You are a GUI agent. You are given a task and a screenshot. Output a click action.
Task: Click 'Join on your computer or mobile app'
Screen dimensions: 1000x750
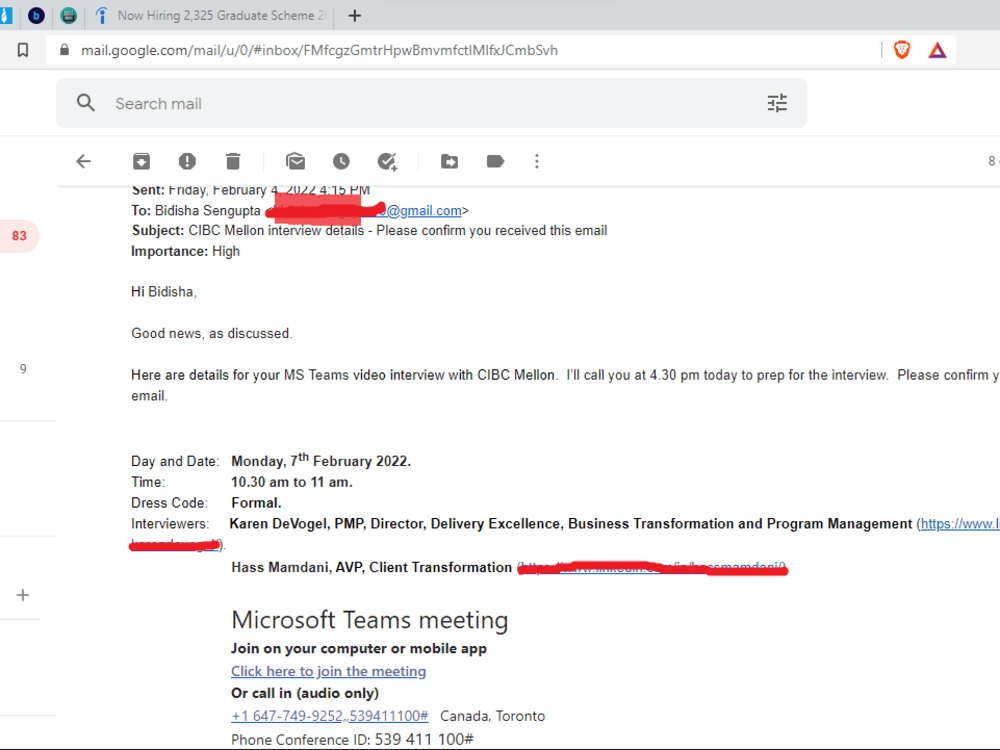tap(358, 649)
